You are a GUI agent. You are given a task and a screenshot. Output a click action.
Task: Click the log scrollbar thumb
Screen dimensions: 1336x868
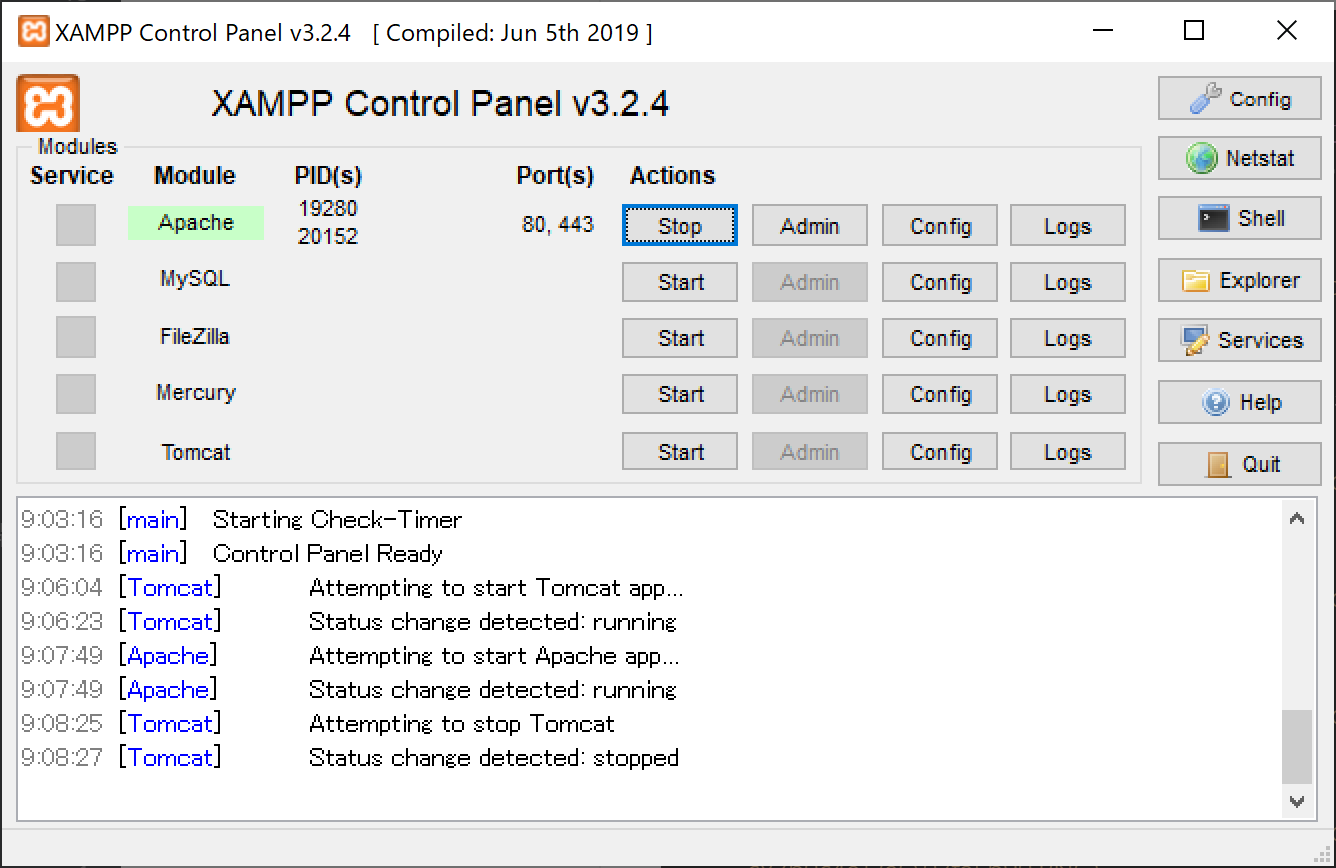[x=1297, y=746]
